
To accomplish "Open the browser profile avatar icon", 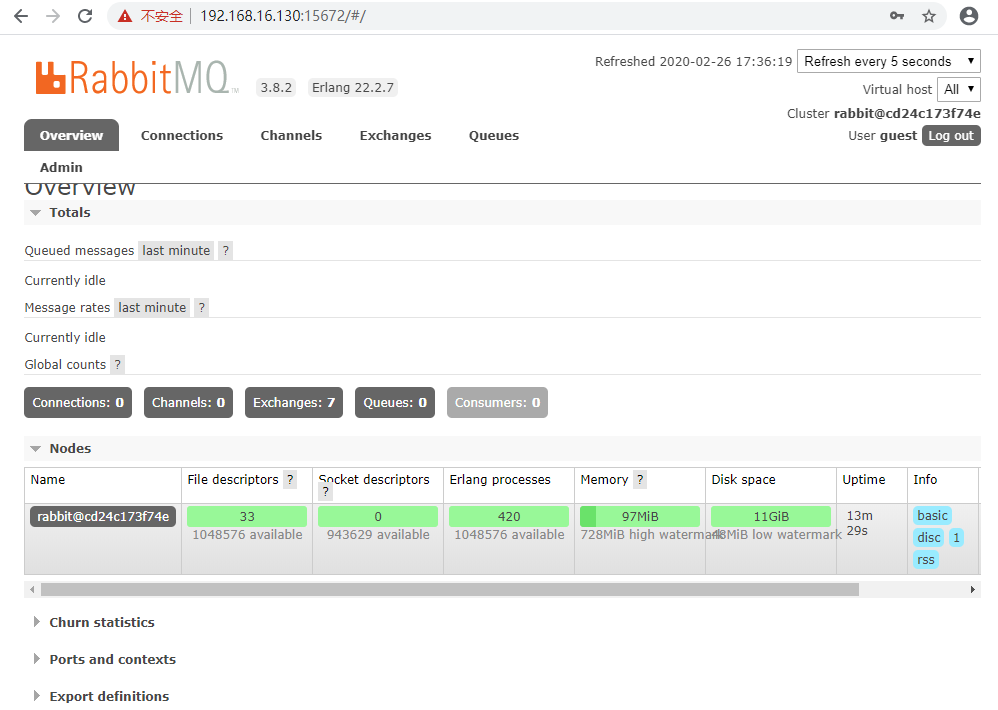I will coord(968,16).
